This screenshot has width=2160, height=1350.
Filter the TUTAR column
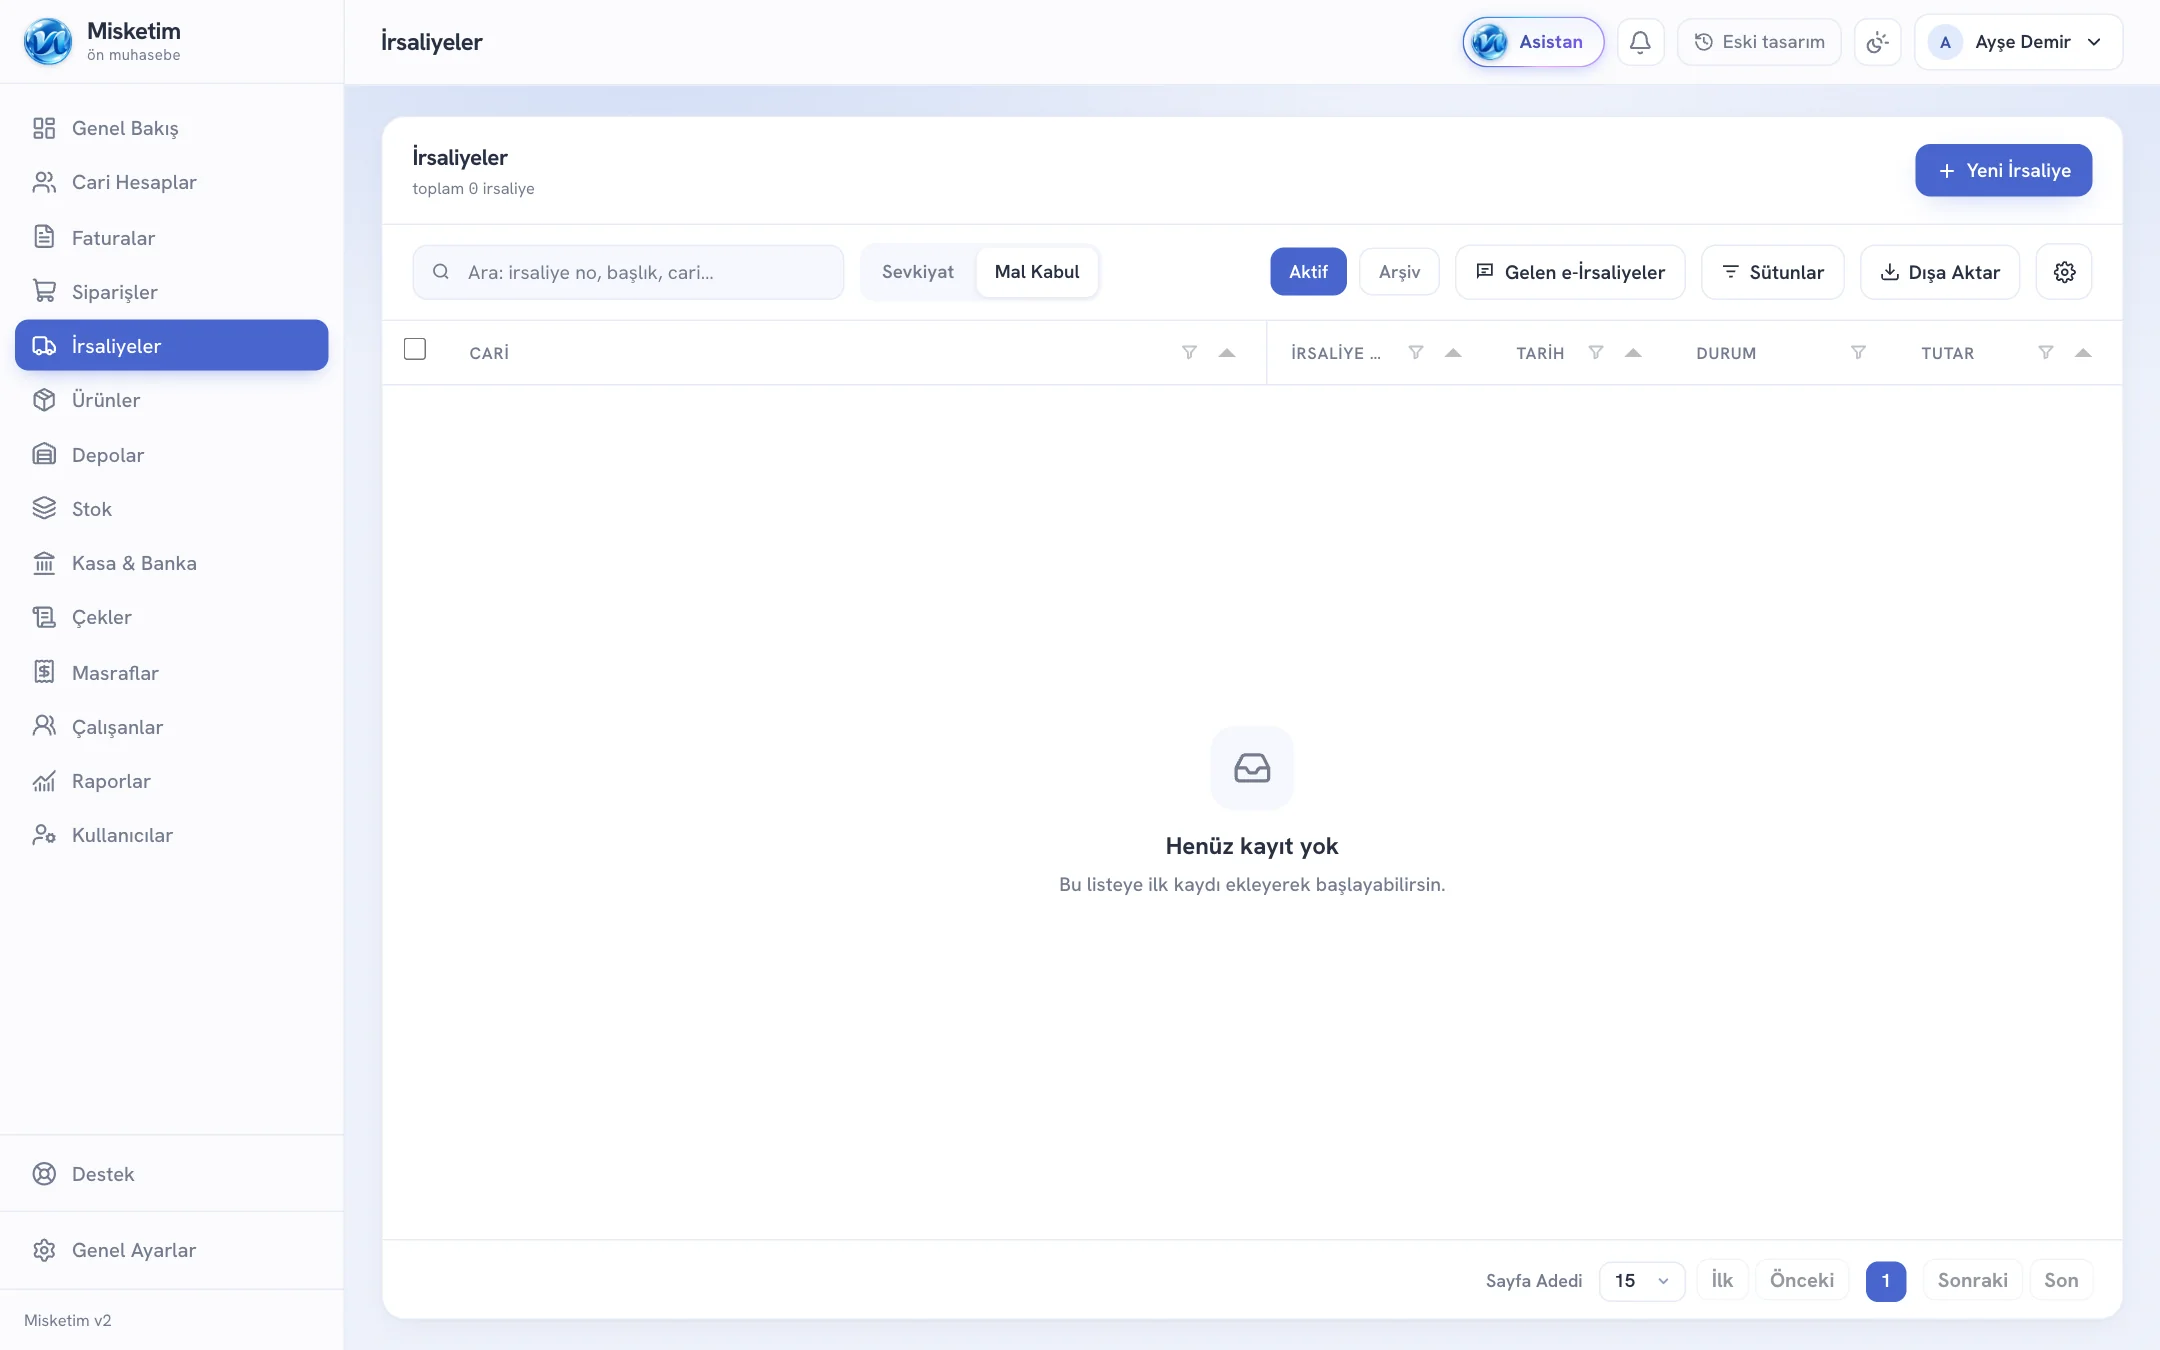click(x=2046, y=352)
